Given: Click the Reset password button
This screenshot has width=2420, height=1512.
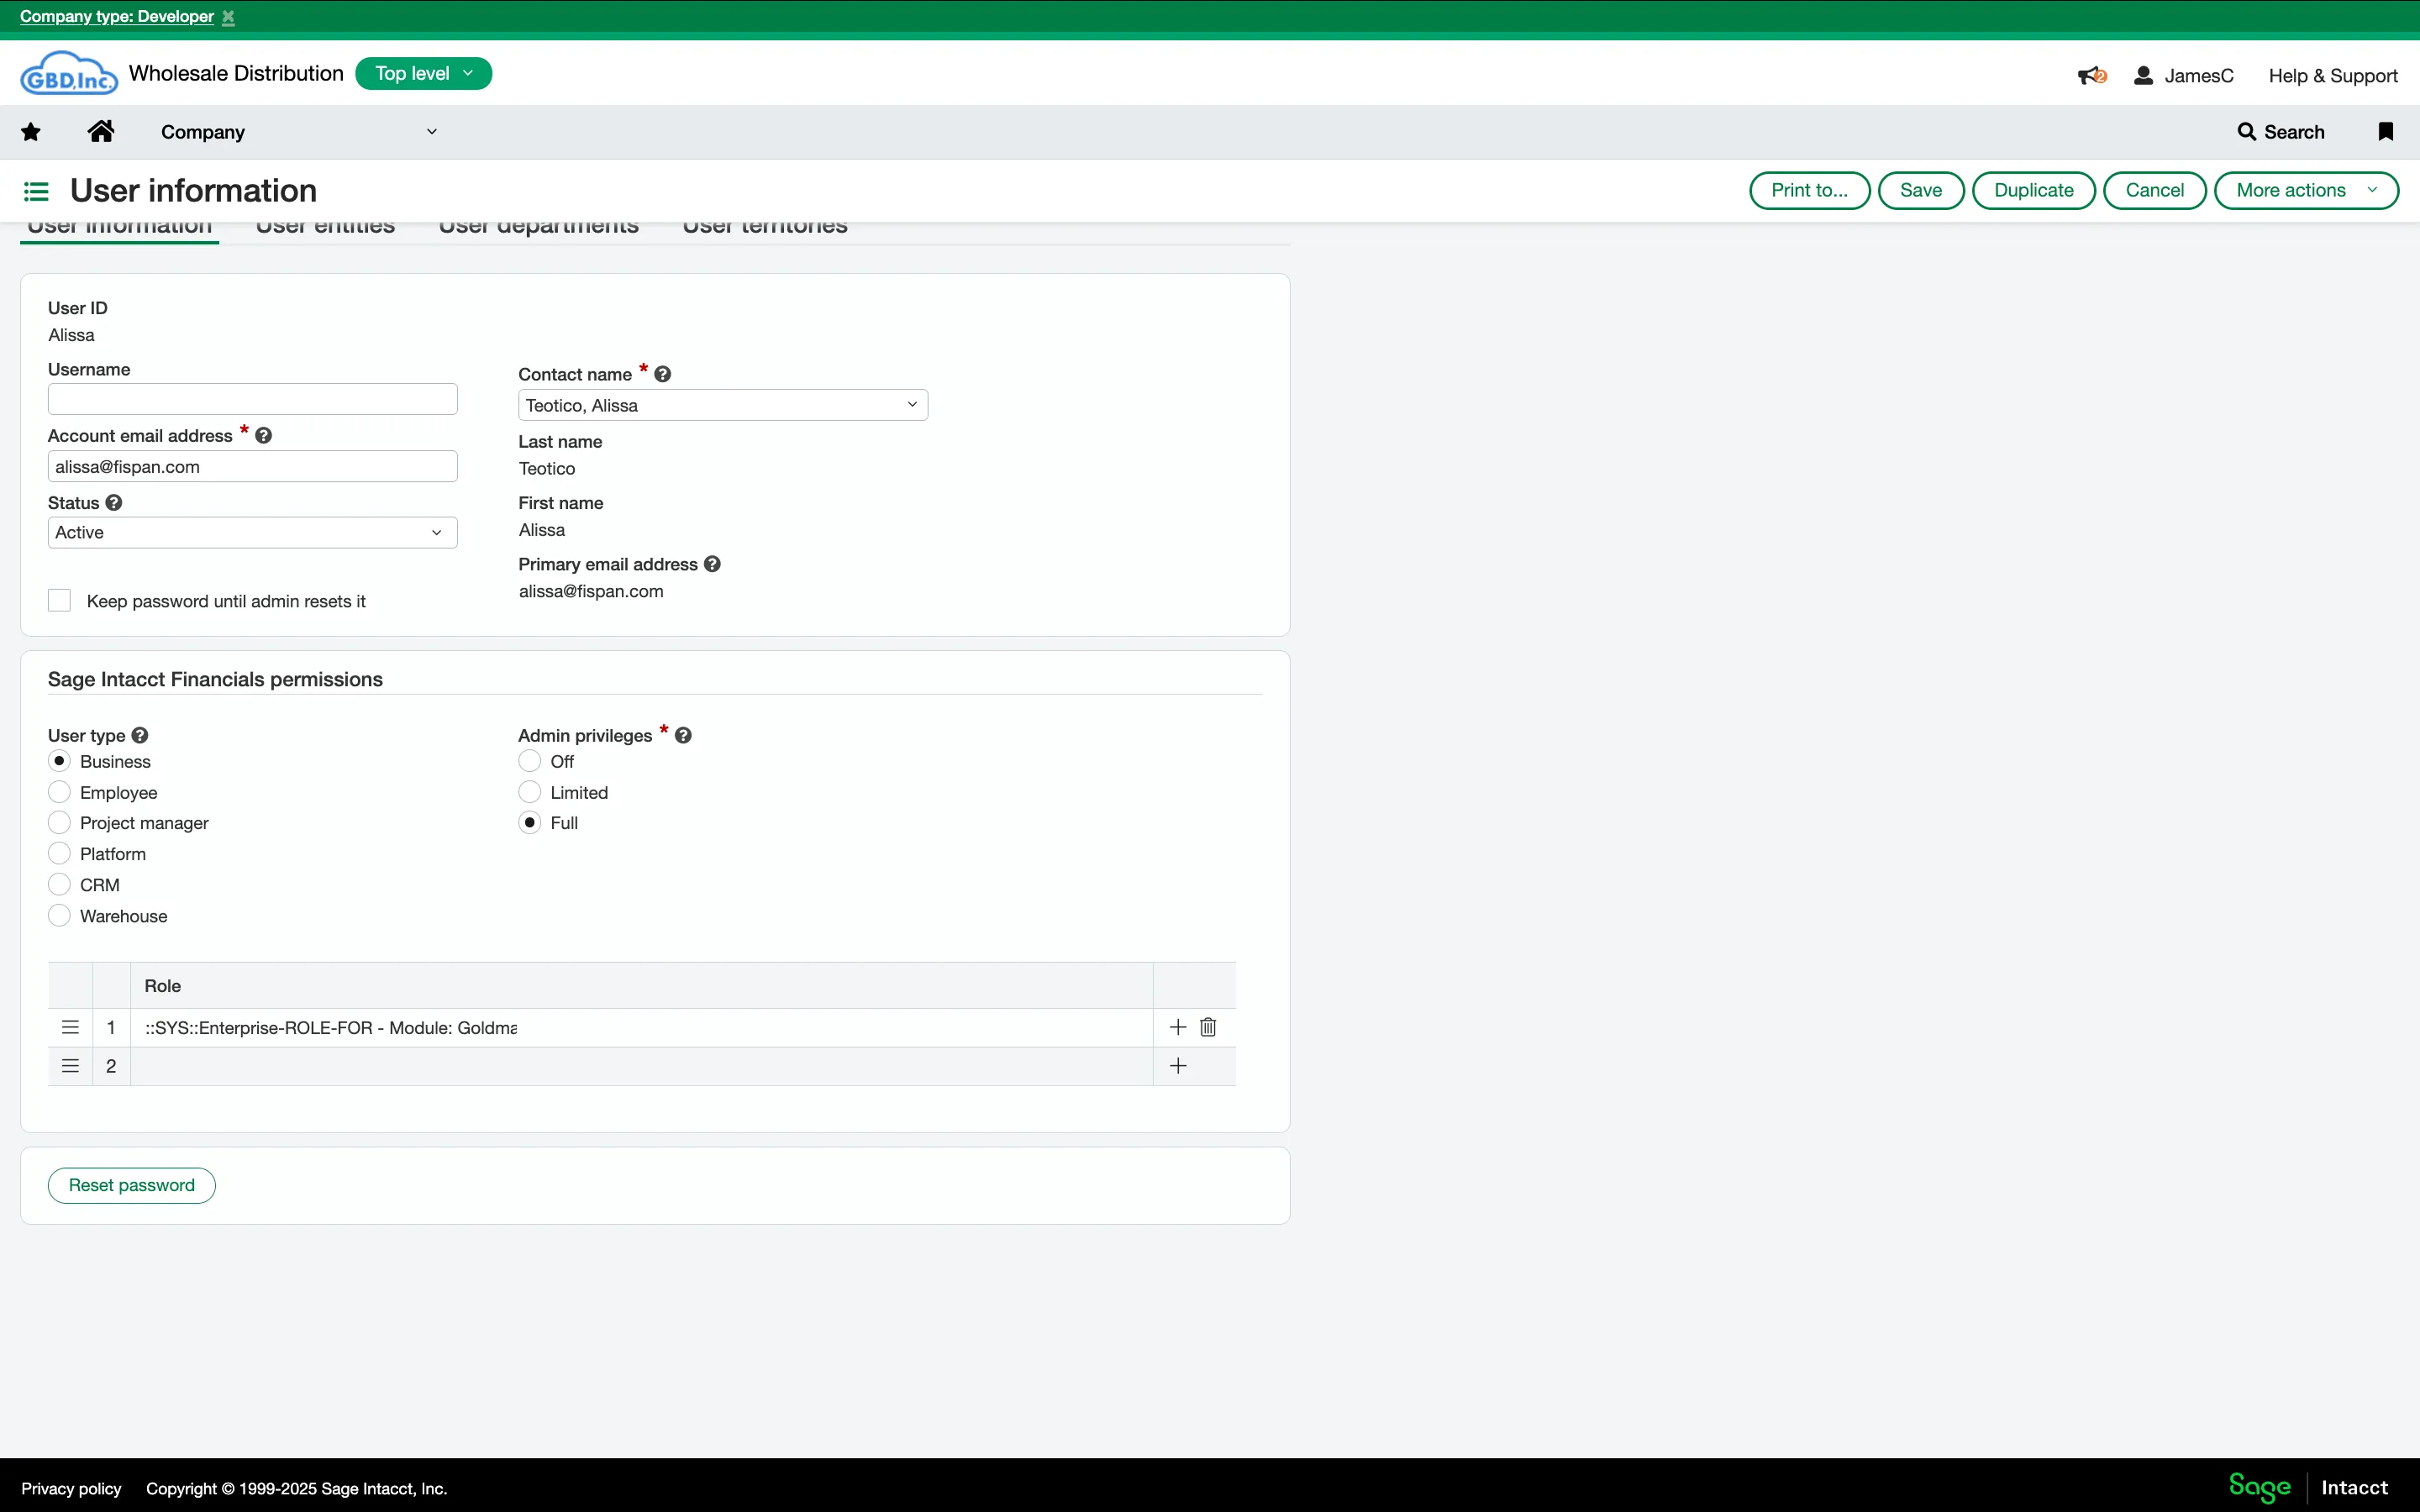Looking at the screenshot, I should point(132,1185).
